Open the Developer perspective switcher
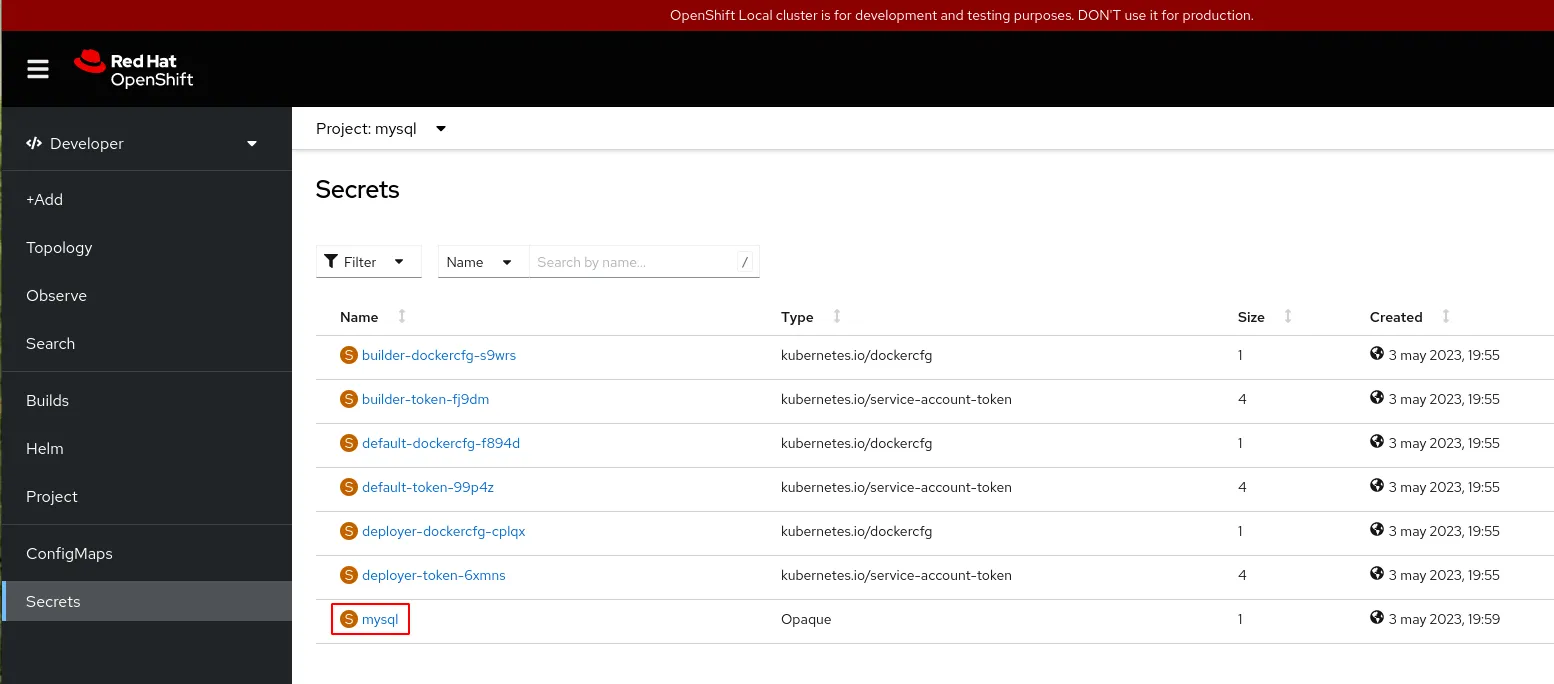This screenshot has width=1554, height=684. click(144, 144)
